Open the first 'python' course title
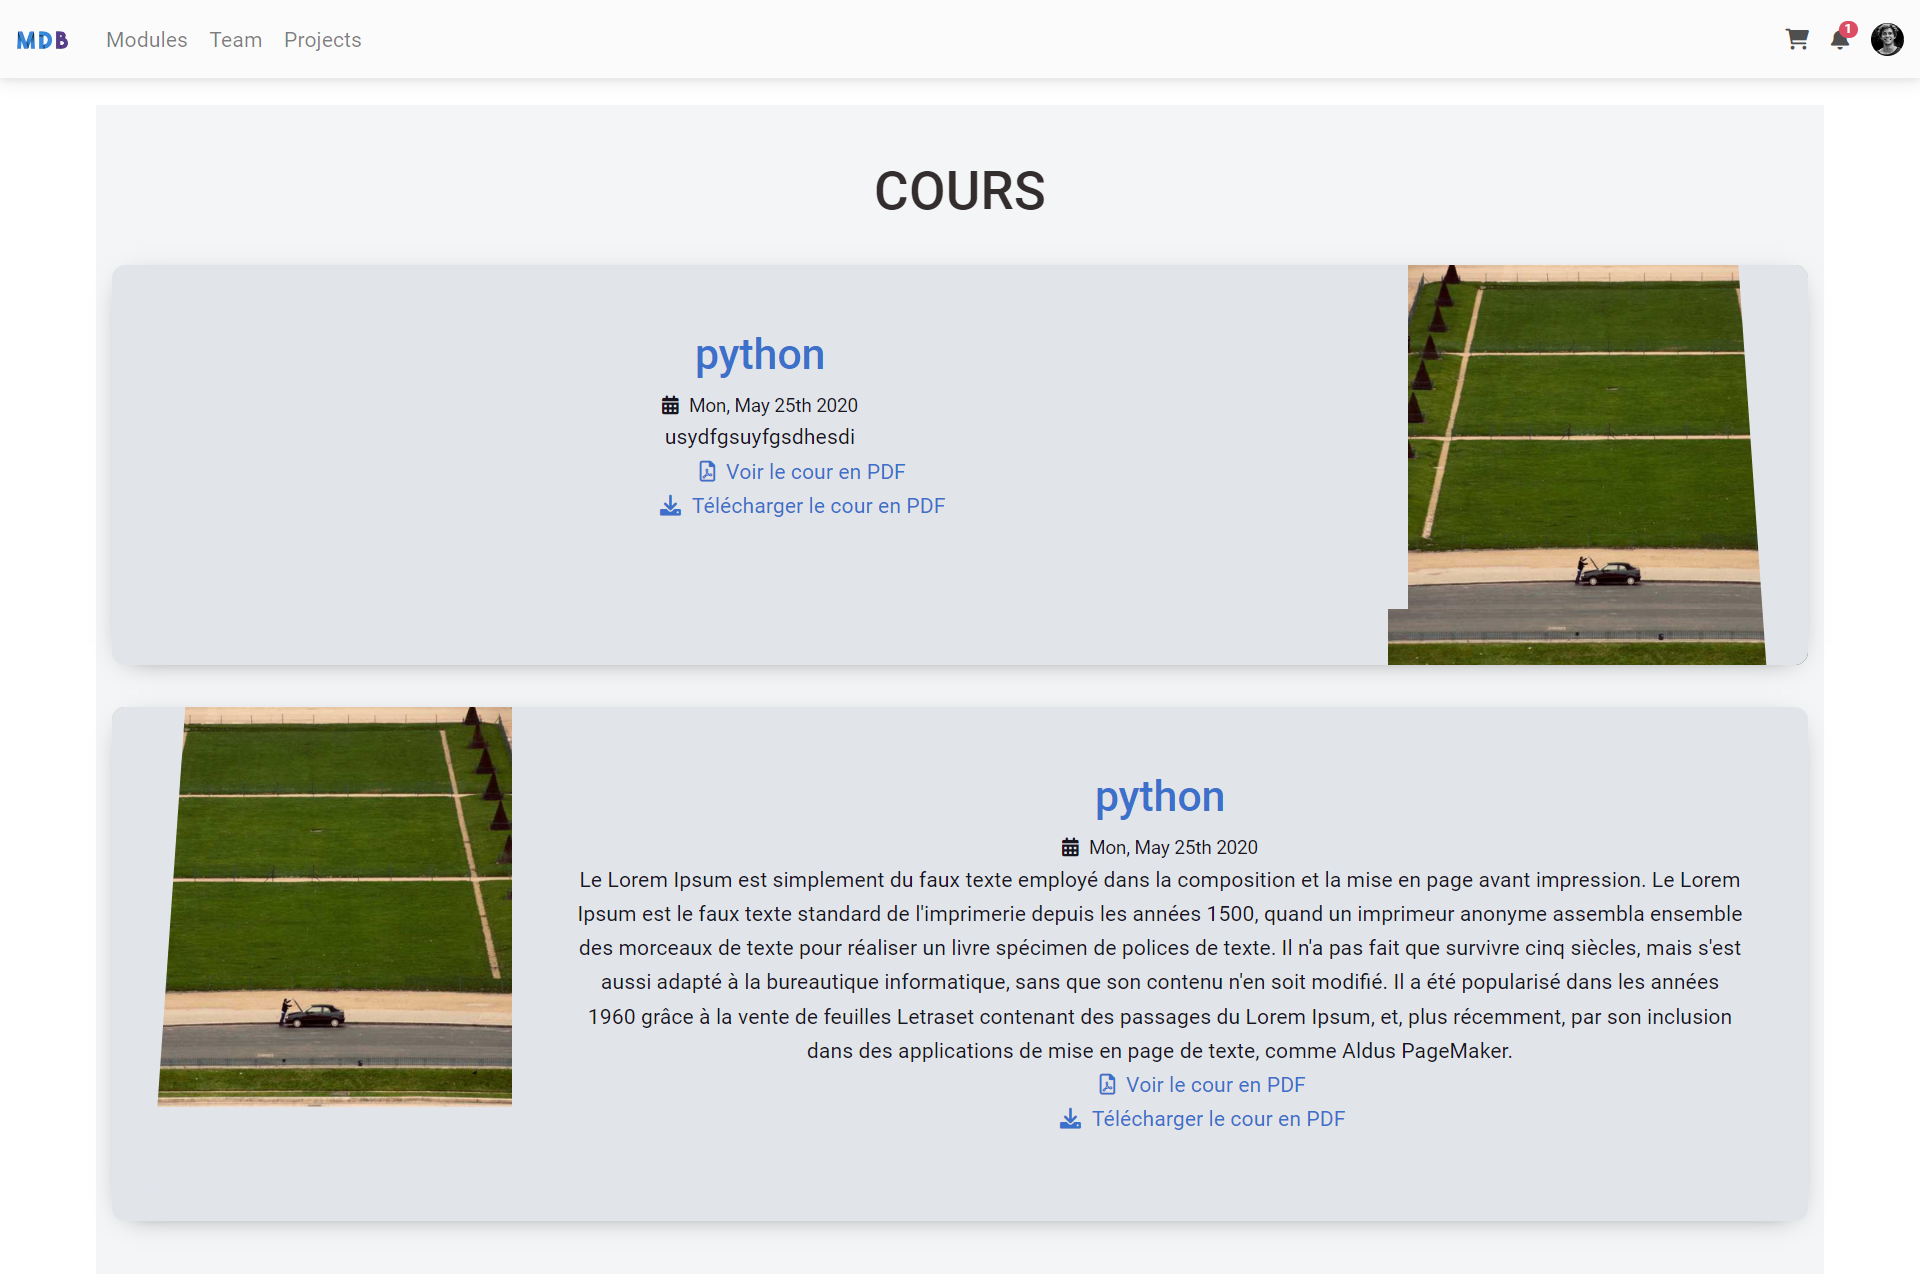1920x1274 pixels. click(759, 354)
